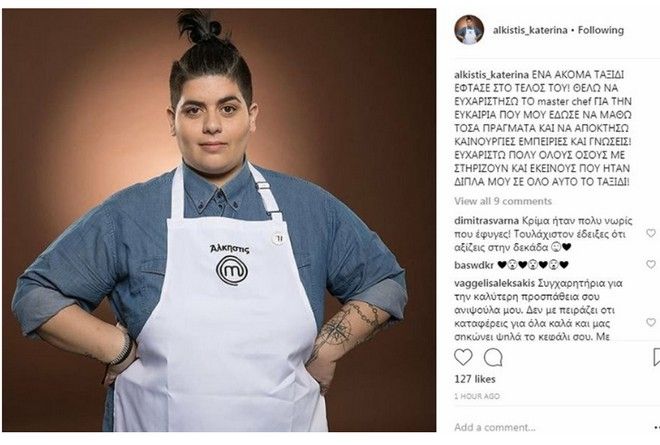Screen dimensions: 660x445
Task: Like dimitrasvarna's comment heart
Action: (x=651, y=233)
